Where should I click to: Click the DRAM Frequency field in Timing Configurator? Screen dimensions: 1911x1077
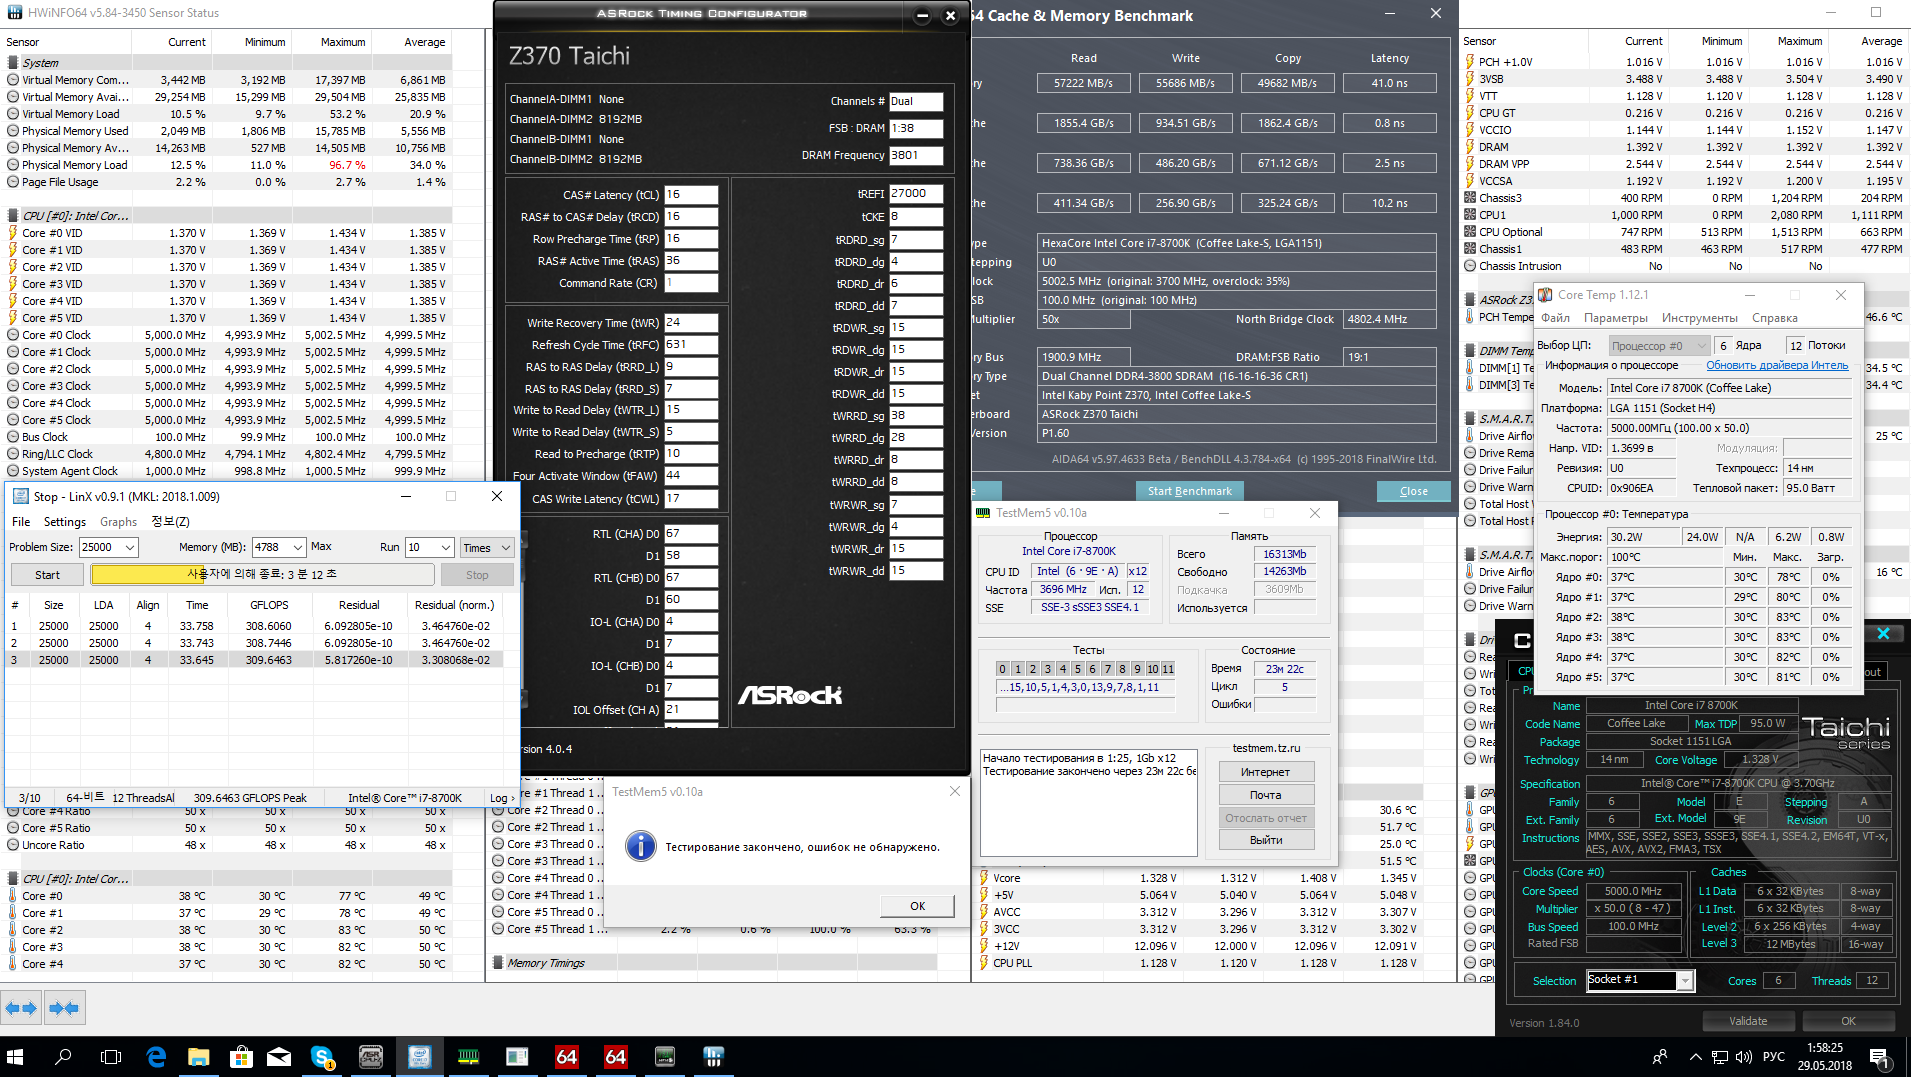916,155
